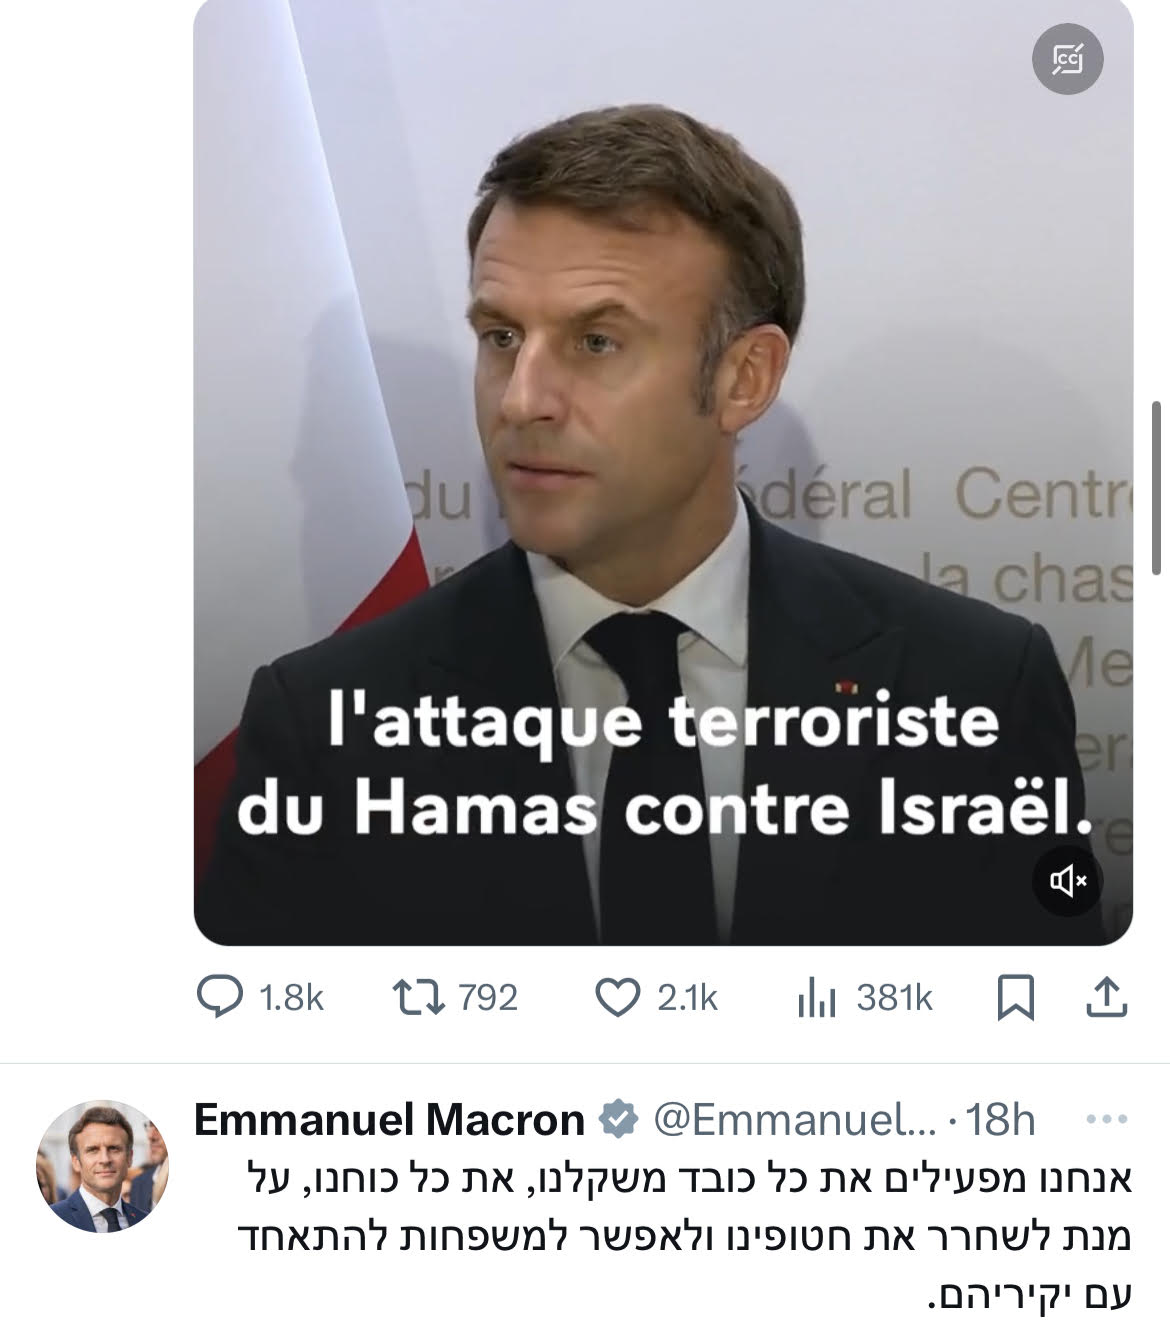The height and width of the screenshot is (1325, 1170).
Task: Click the 1.8k replies count
Action: click(x=290, y=998)
